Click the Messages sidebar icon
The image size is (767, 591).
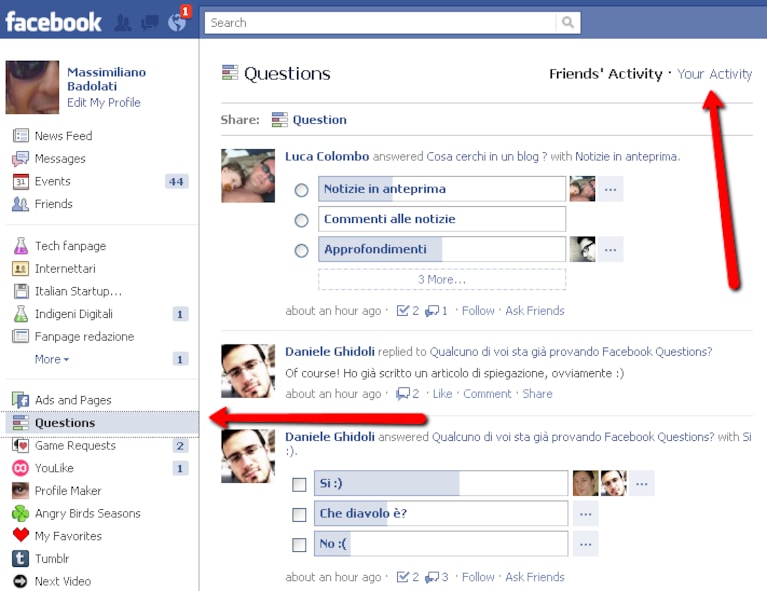pyautogui.click(x=21, y=159)
